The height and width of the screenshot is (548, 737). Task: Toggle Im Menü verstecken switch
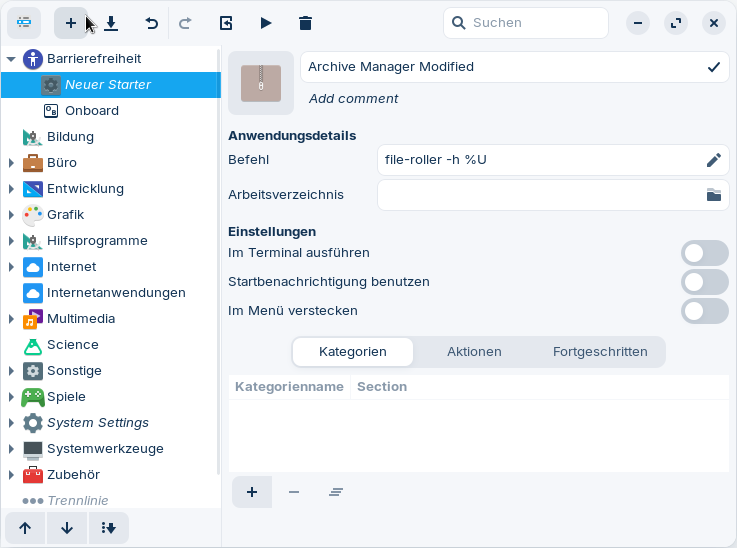coord(705,311)
